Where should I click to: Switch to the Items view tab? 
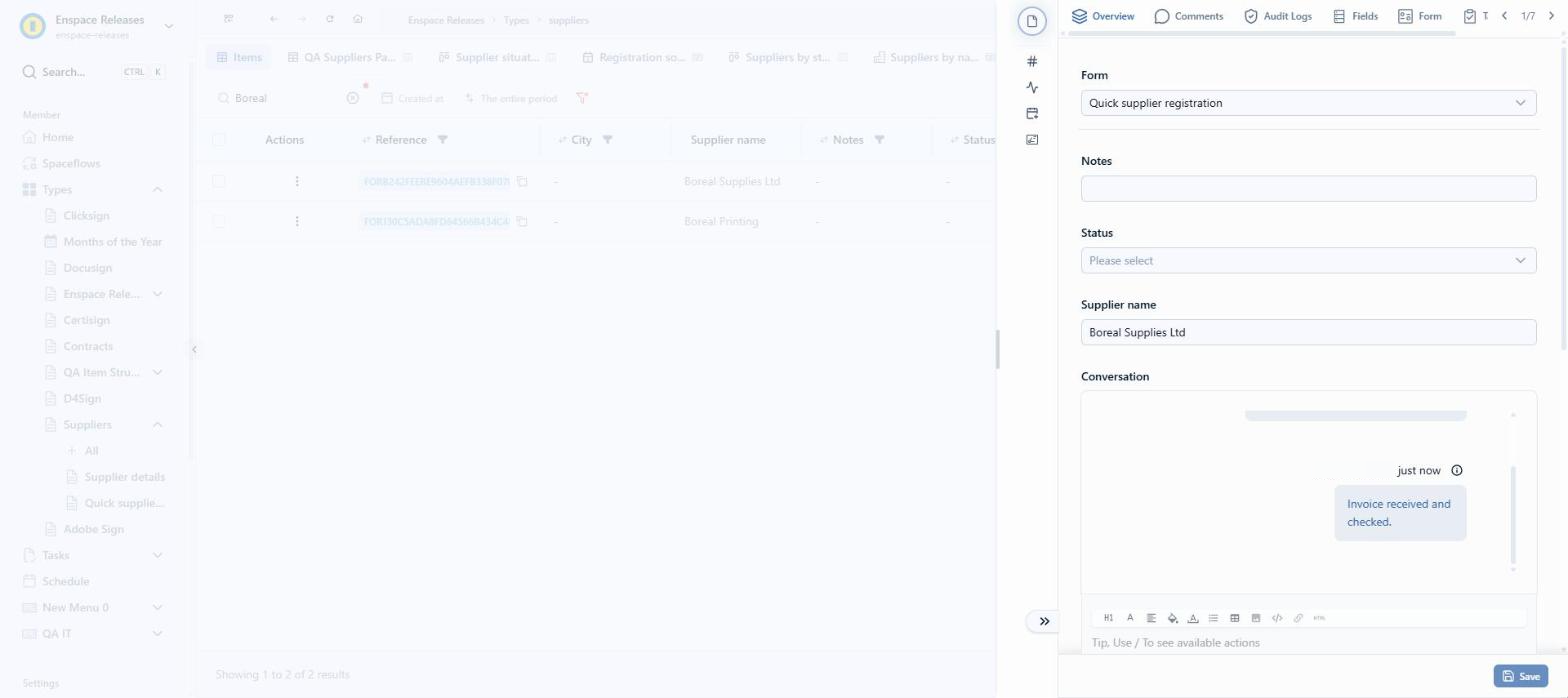click(238, 58)
